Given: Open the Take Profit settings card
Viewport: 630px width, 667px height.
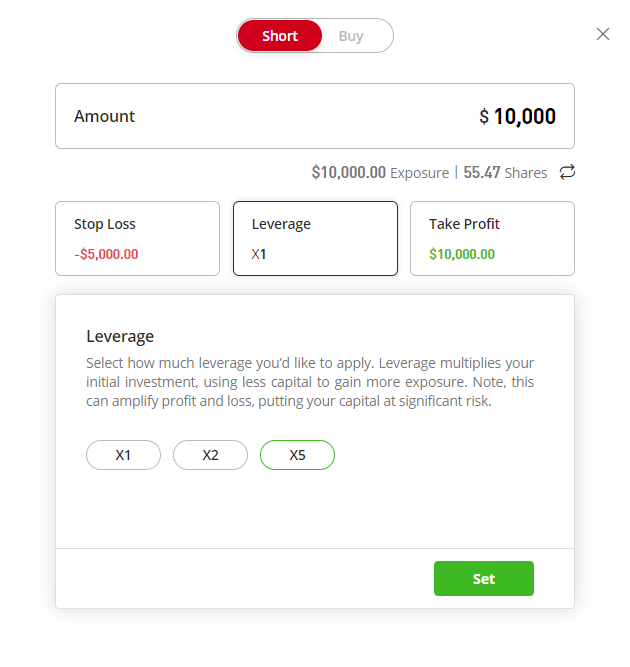Looking at the screenshot, I should click(492, 238).
